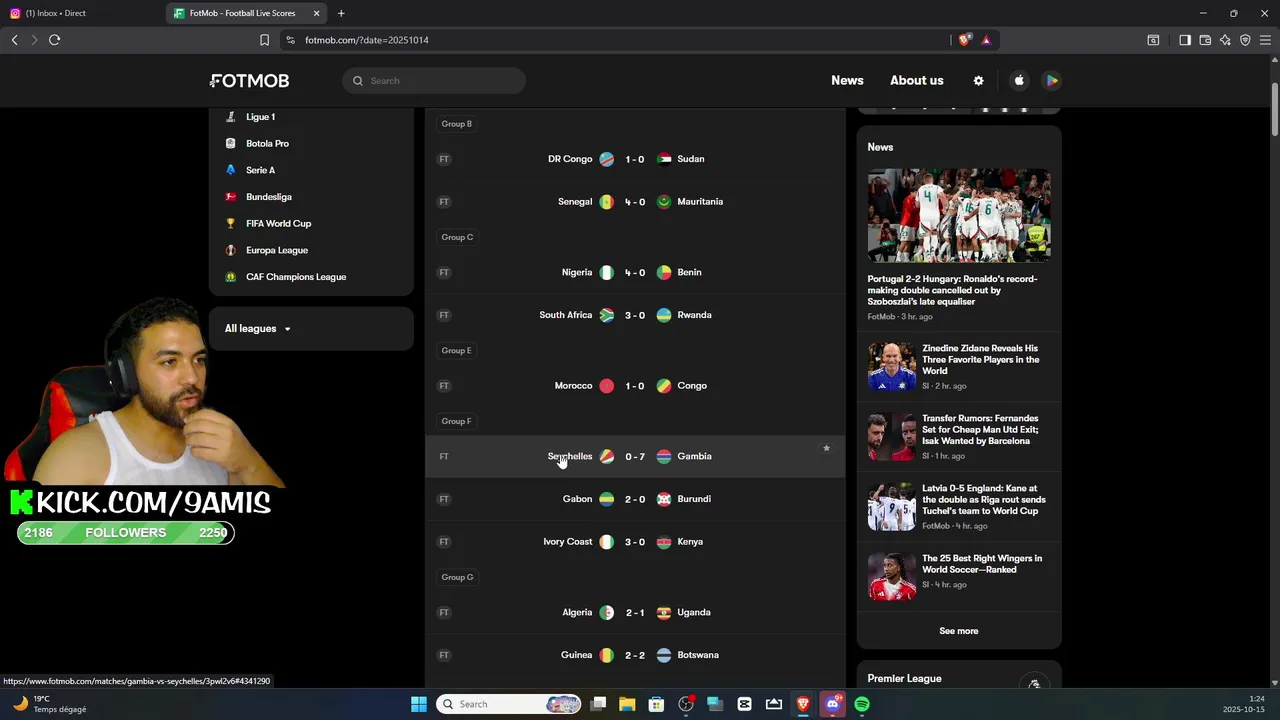Open the Guinea 2-2 Botswana match

pyautogui.click(x=635, y=656)
